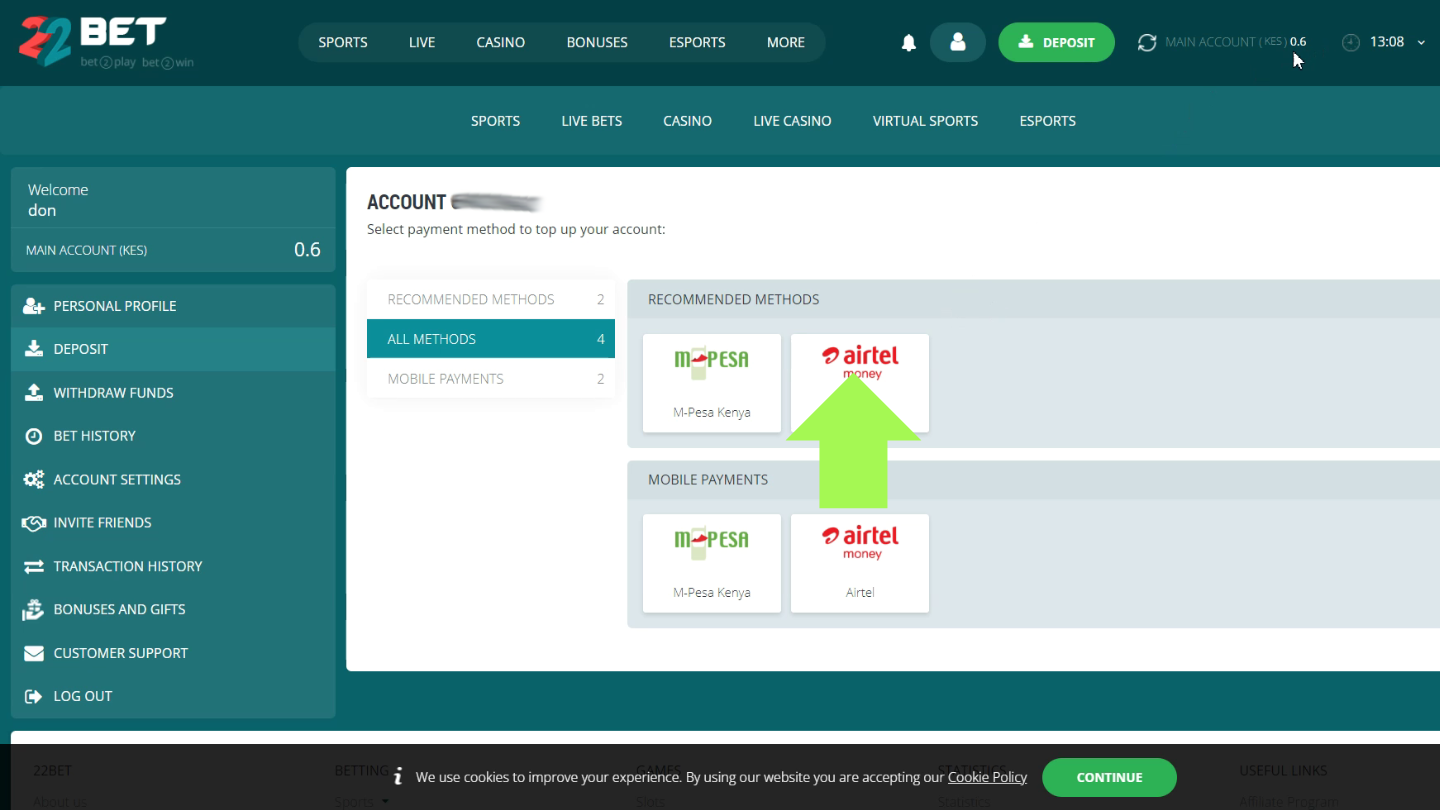This screenshot has height=810, width=1440.
Task: Select M-Pesa Kenya under Mobile Payments
Action: (x=711, y=563)
